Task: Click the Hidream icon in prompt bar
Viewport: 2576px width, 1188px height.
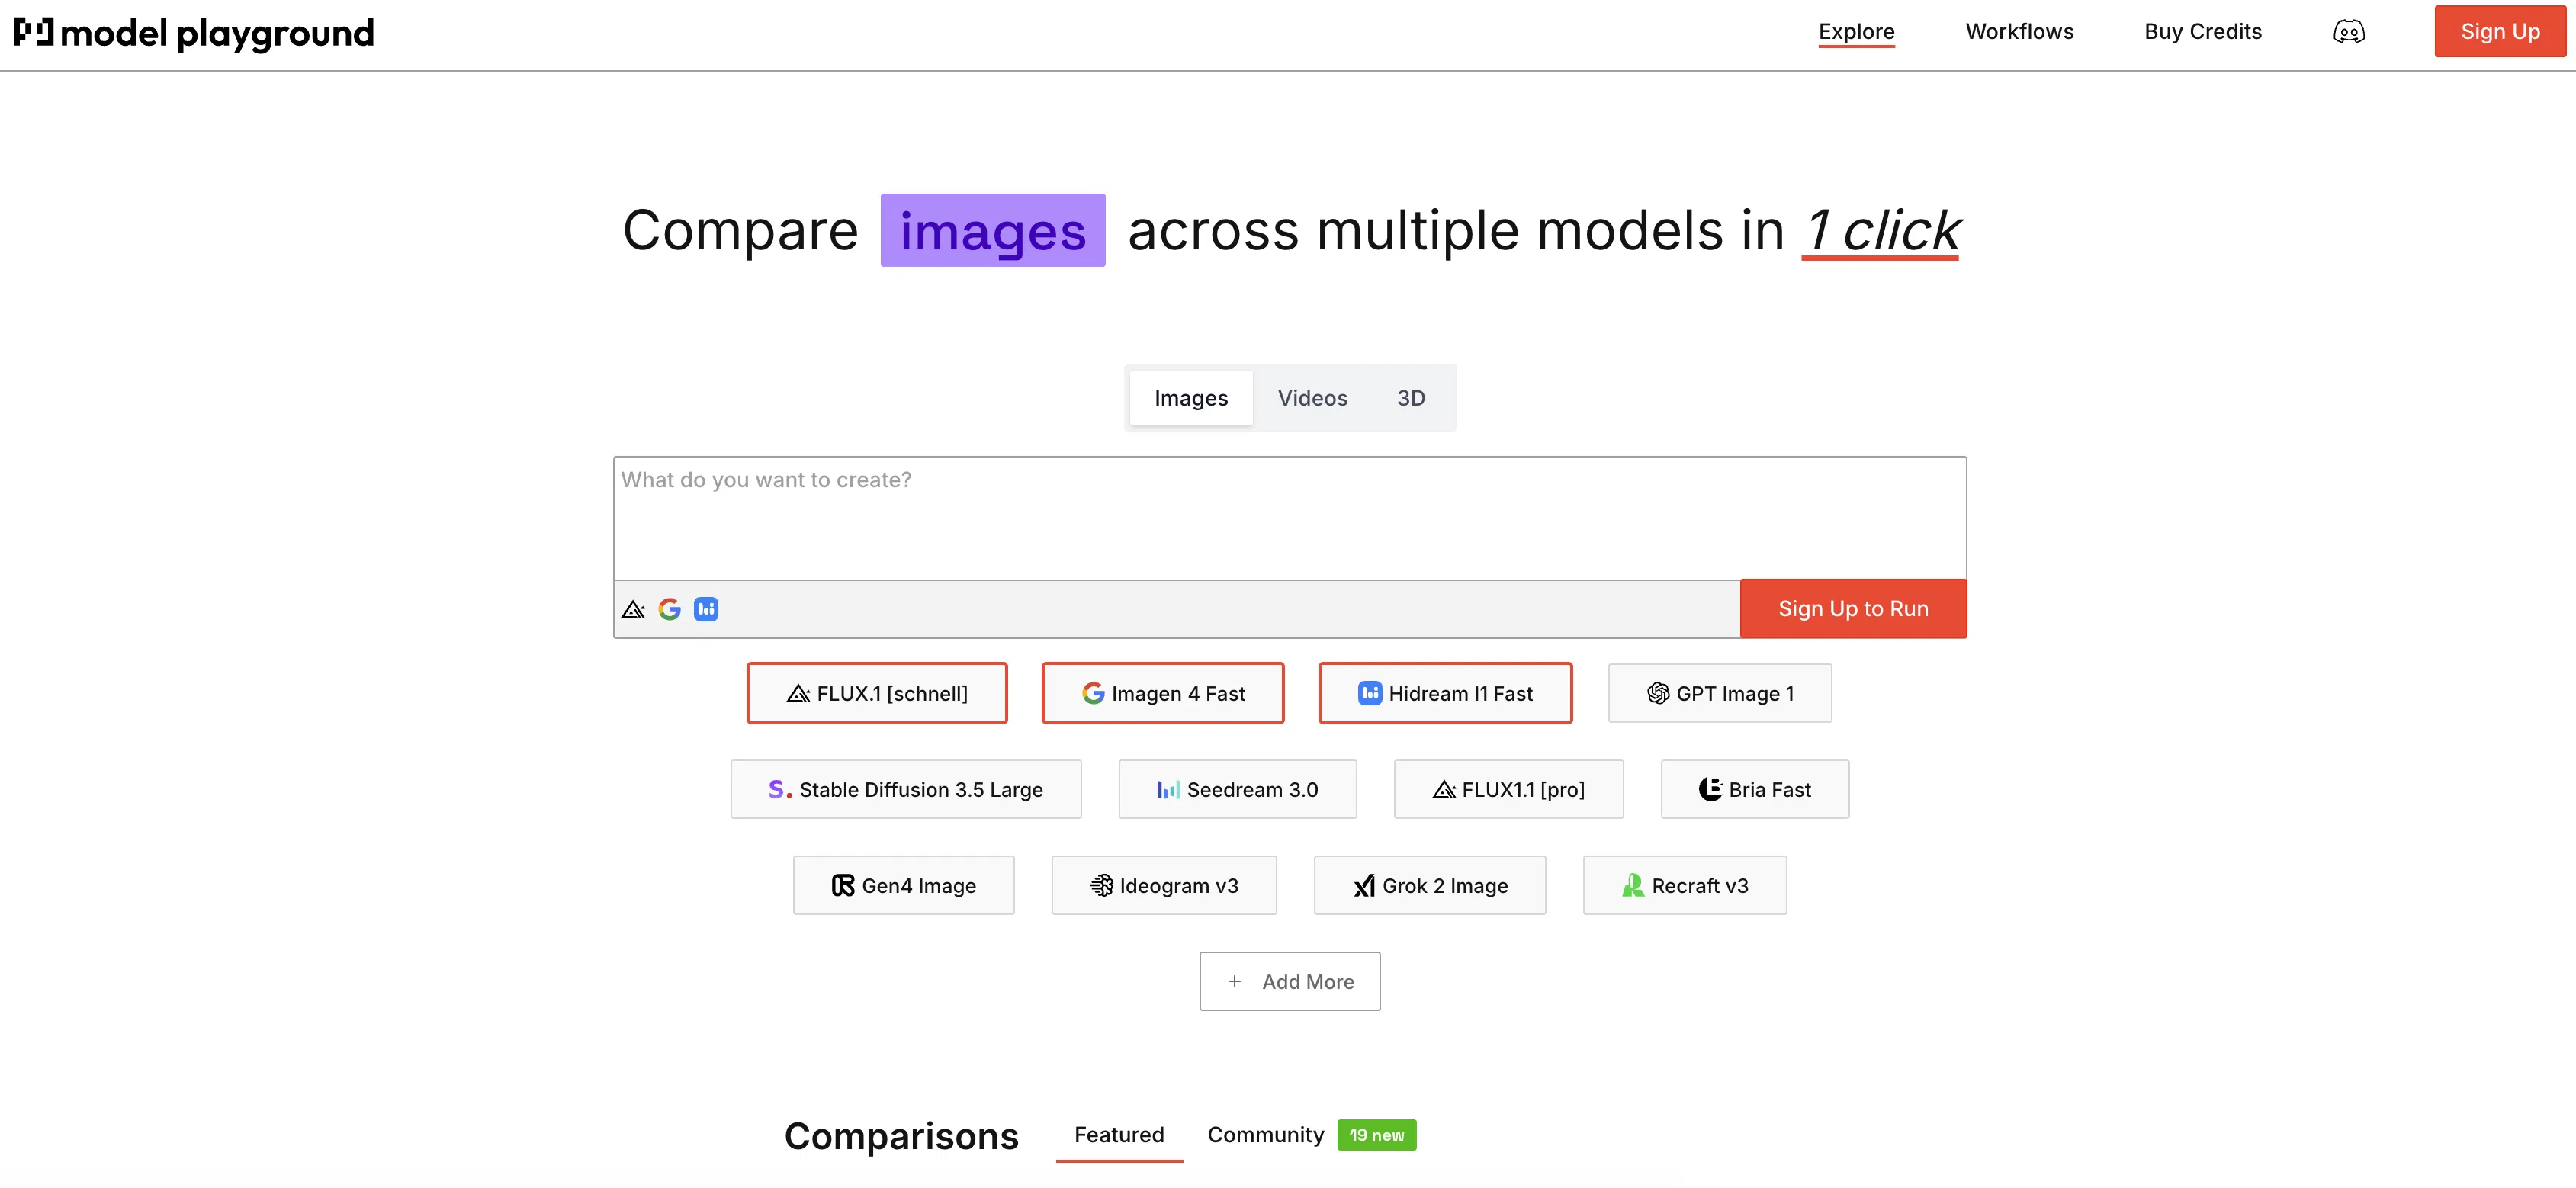Action: click(706, 609)
